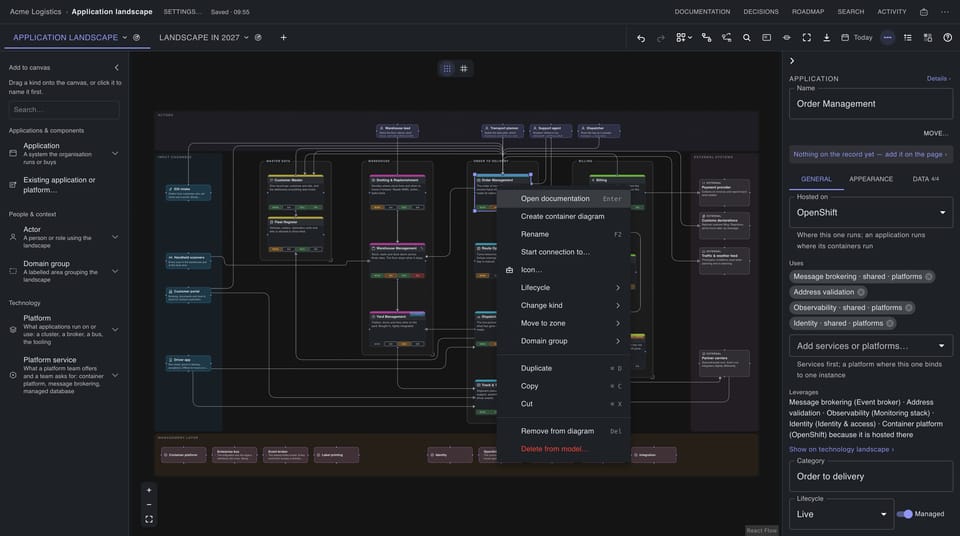
Task: Click the icon beside APPLICATION LANDSCAPE tab
Action: (137, 38)
